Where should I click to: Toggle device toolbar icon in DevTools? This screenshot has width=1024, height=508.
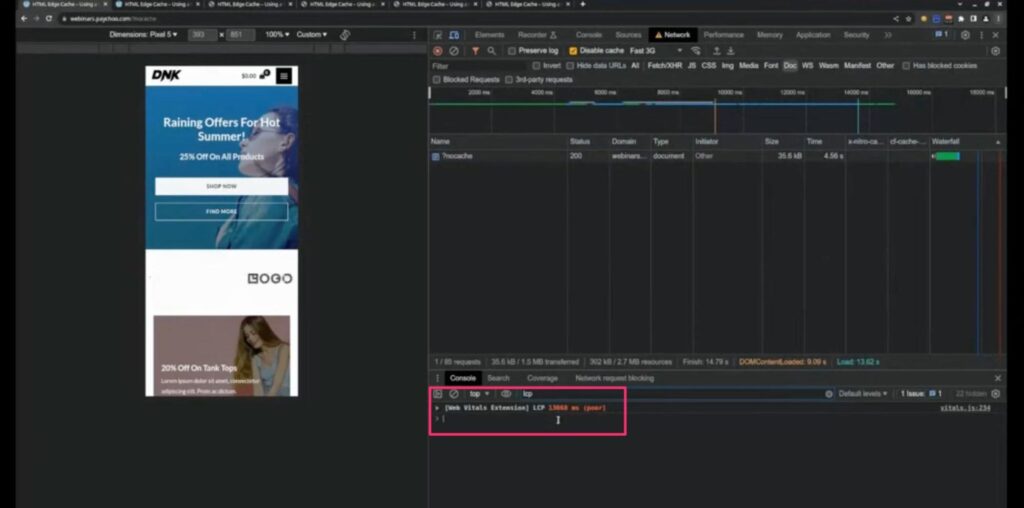pyautogui.click(x=453, y=35)
